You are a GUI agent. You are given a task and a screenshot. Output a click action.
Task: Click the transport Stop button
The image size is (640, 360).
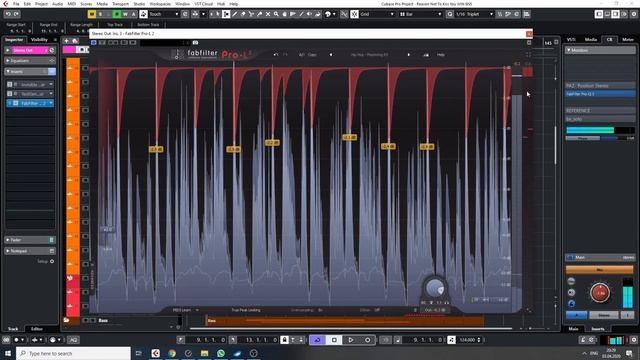pos(334,340)
